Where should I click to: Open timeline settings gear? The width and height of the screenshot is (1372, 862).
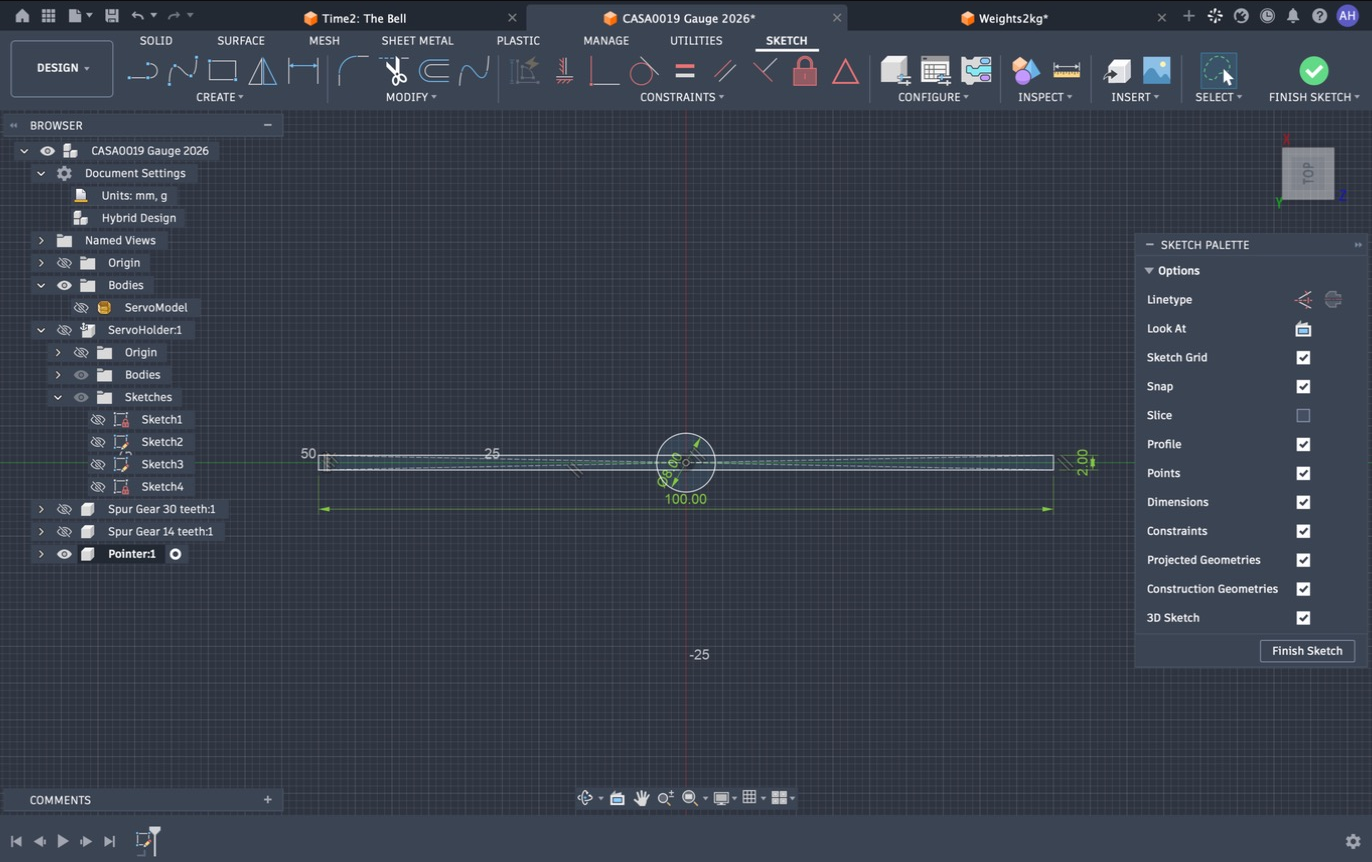coord(1353,842)
